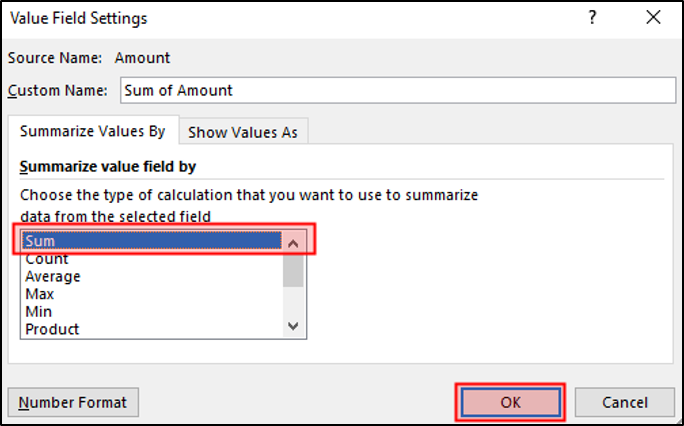
Task: Open the Number Format dialog
Action: tap(73, 402)
